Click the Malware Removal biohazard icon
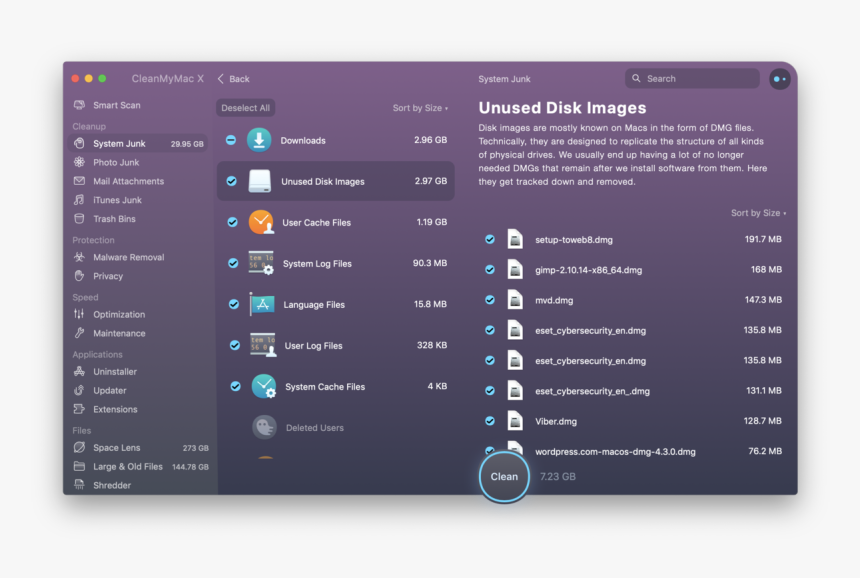 point(80,257)
